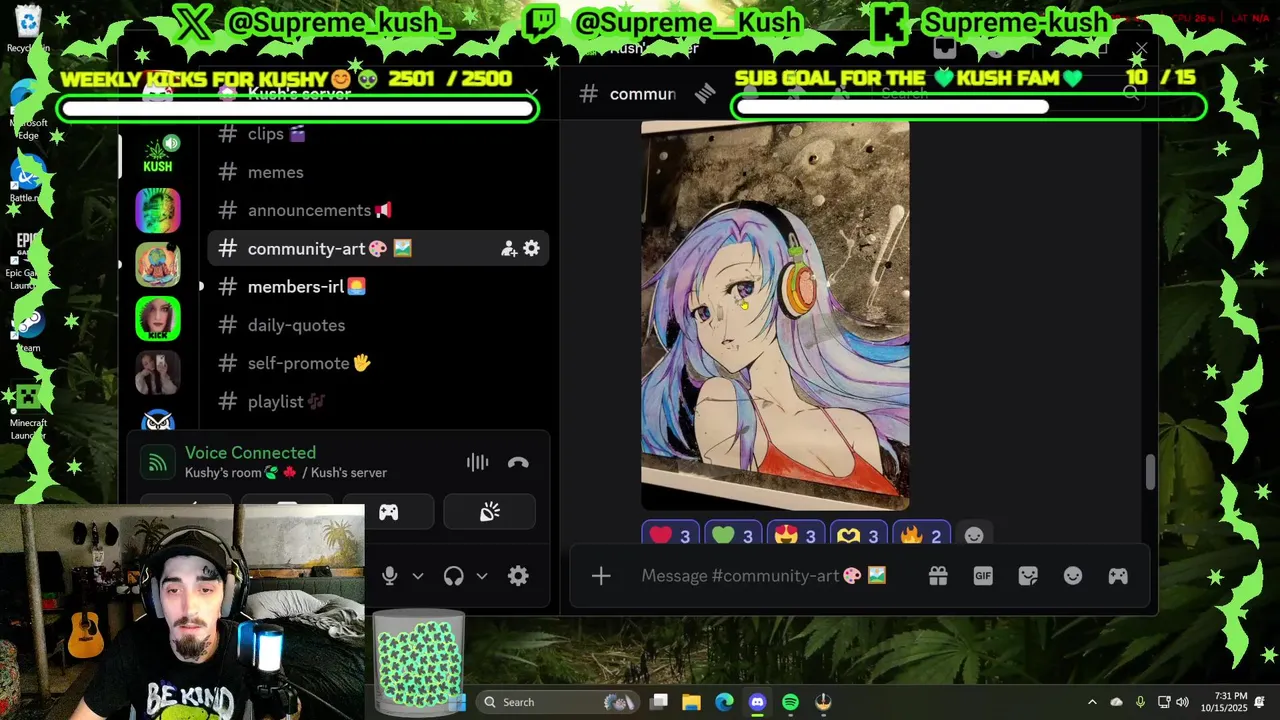The image size is (1280, 720).
Task: Open Recycle Bin on desktop
Action: pyautogui.click(x=28, y=28)
